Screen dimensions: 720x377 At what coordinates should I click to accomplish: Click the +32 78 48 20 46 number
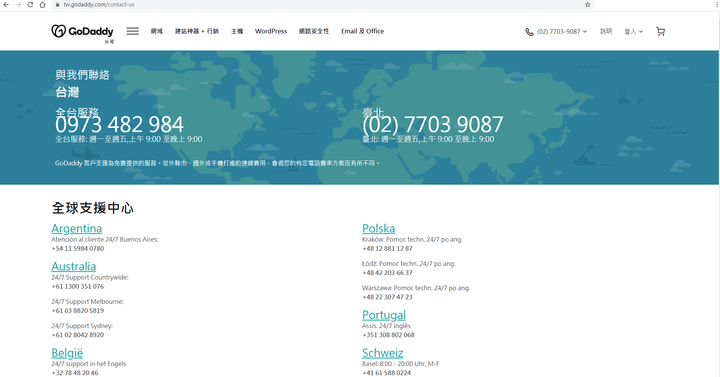pyautogui.click(x=74, y=373)
